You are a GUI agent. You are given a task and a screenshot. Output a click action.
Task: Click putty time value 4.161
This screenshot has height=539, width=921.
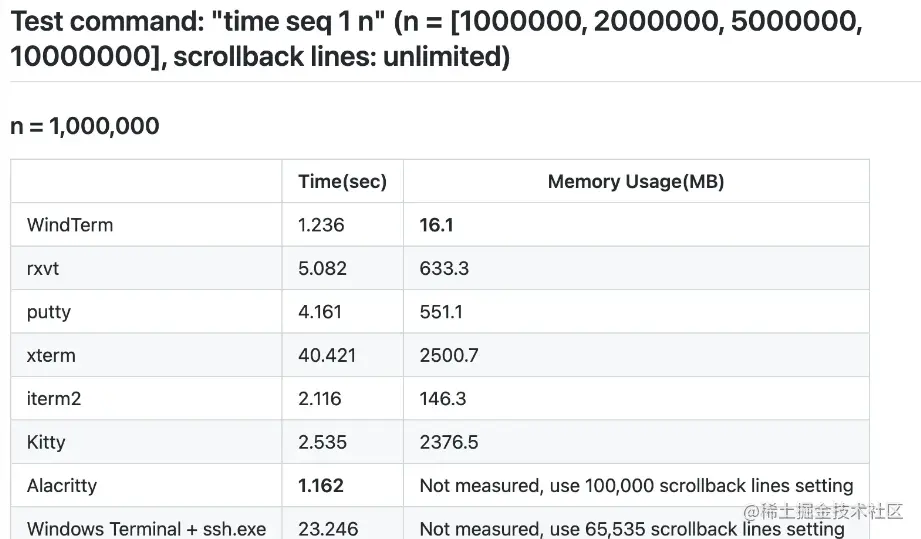pyautogui.click(x=320, y=312)
